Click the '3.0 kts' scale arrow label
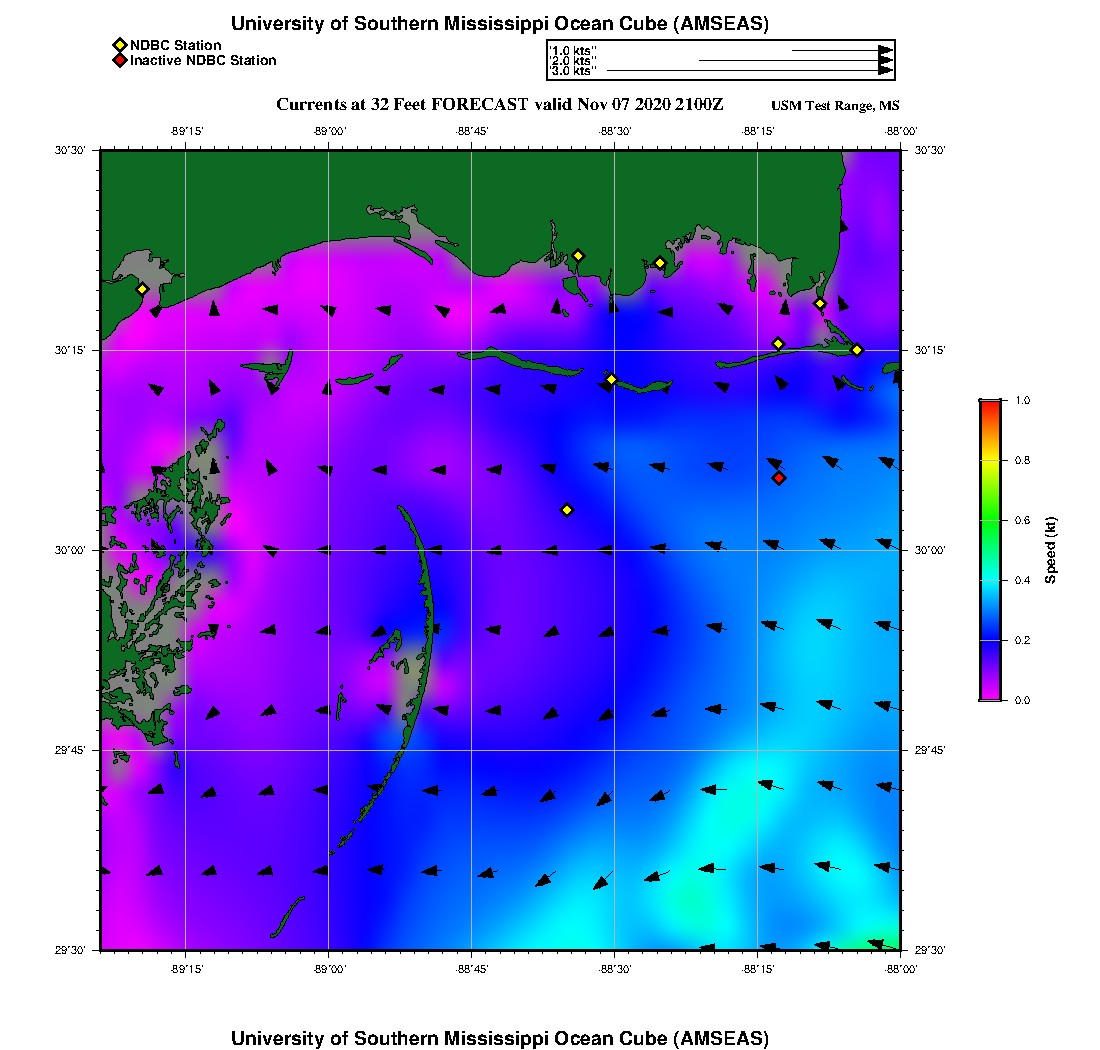This screenshot has height=1050, width=1100. 572,71
